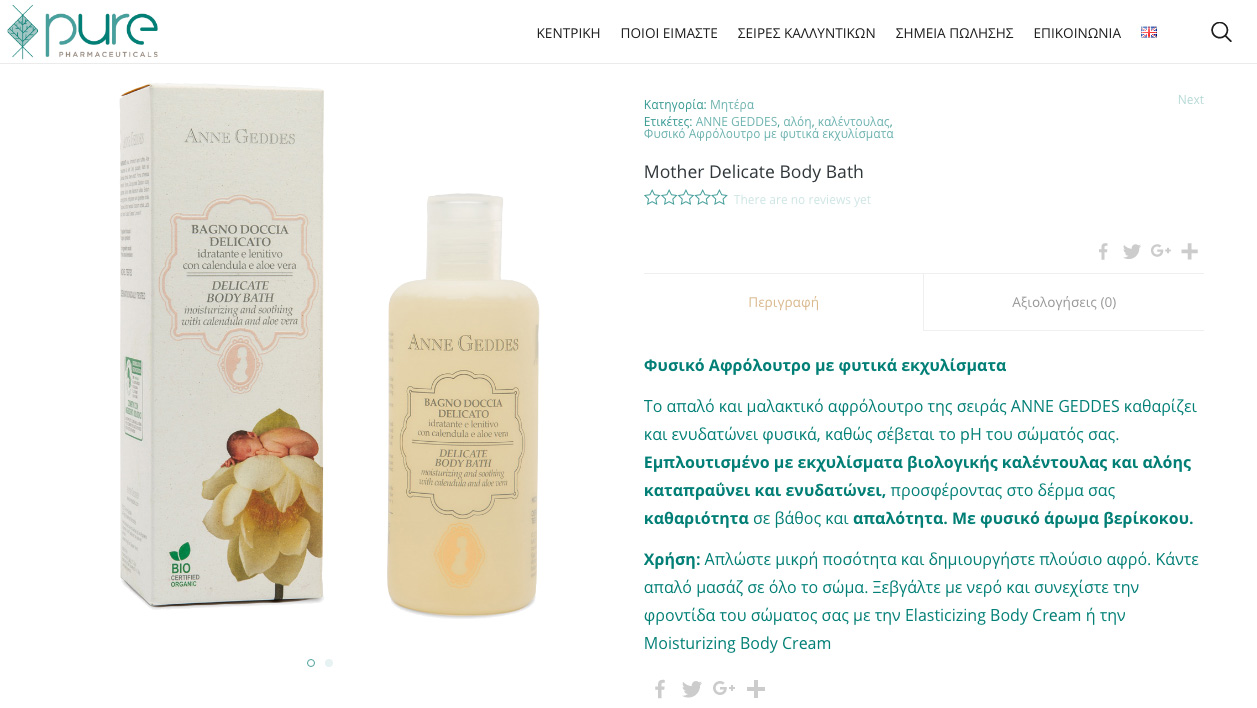Open the search magnifier icon

coord(1221,32)
